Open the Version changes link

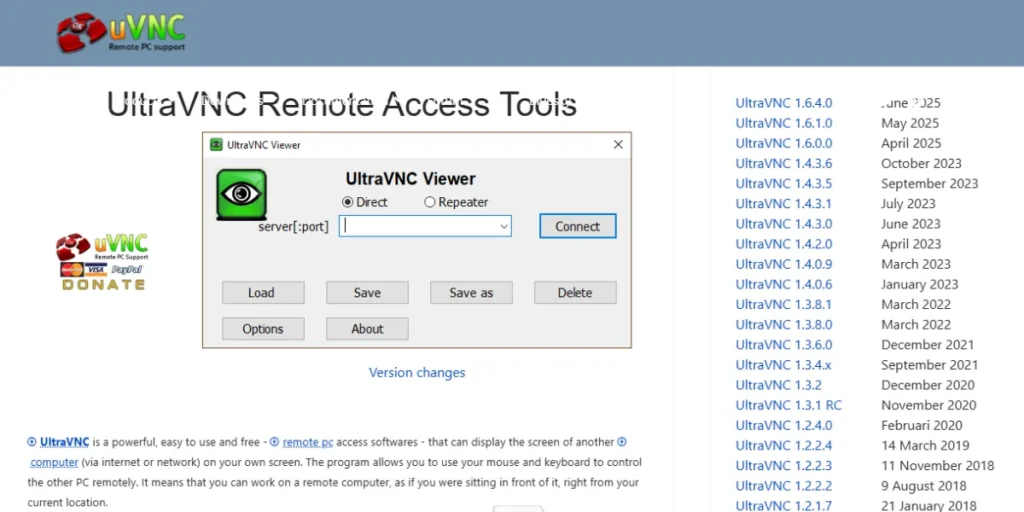[x=417, y=373]
